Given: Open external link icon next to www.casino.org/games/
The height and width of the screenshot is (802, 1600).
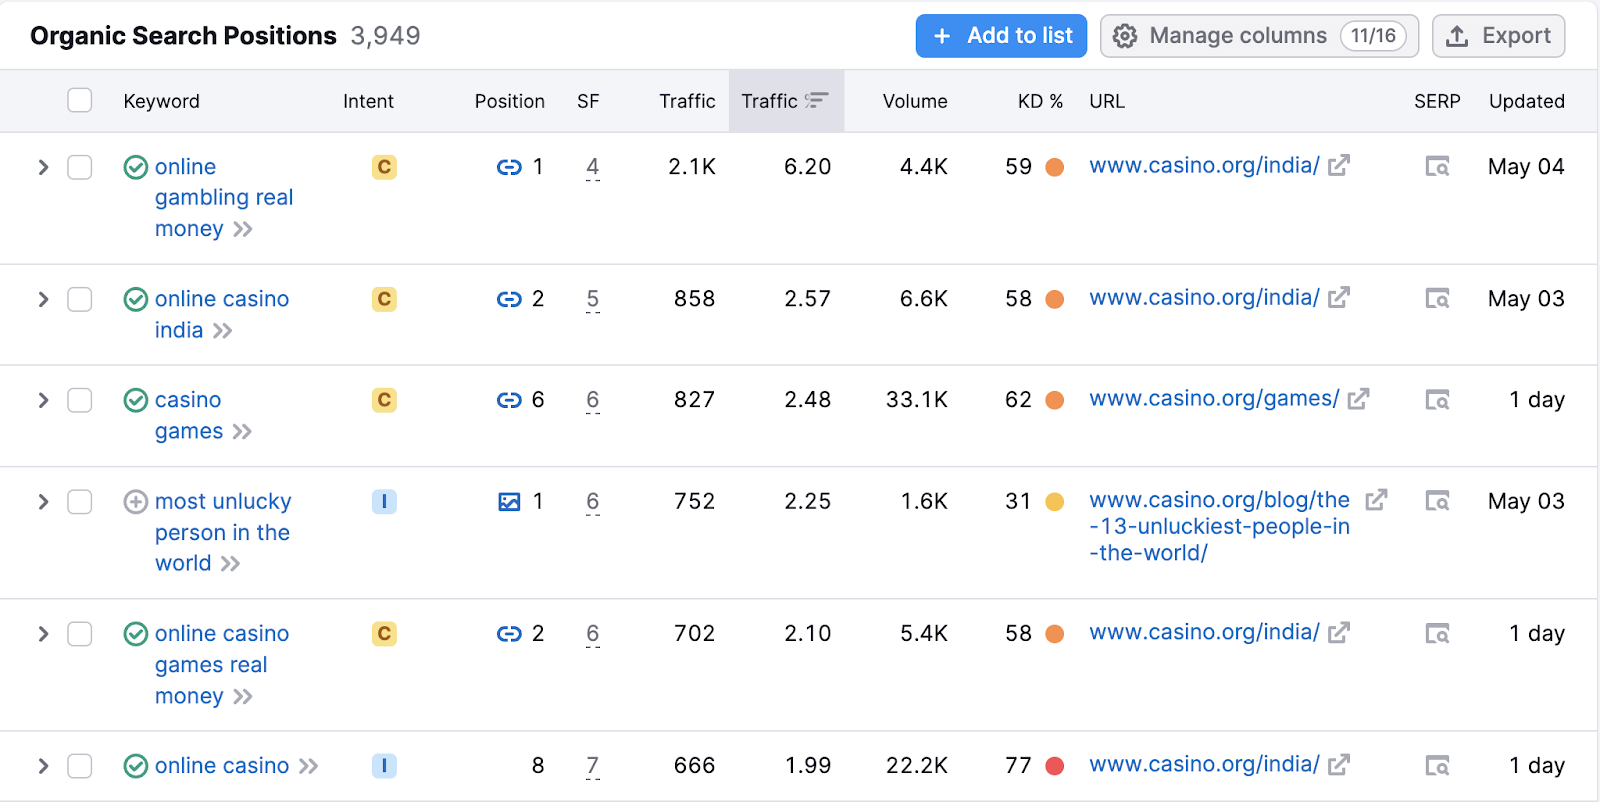Looking at the screenshot, I should (x=1358, y=399).
